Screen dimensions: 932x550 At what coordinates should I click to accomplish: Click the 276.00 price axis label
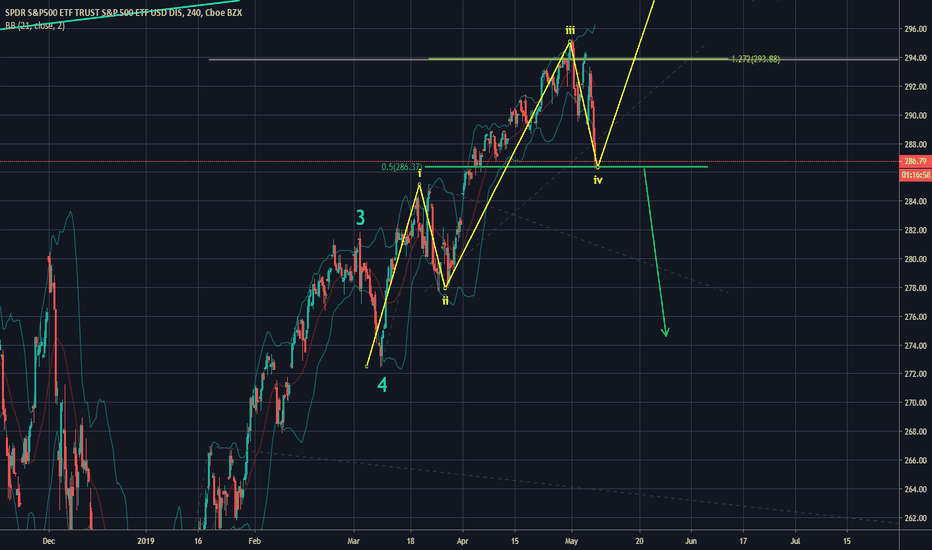pos(915,317)
